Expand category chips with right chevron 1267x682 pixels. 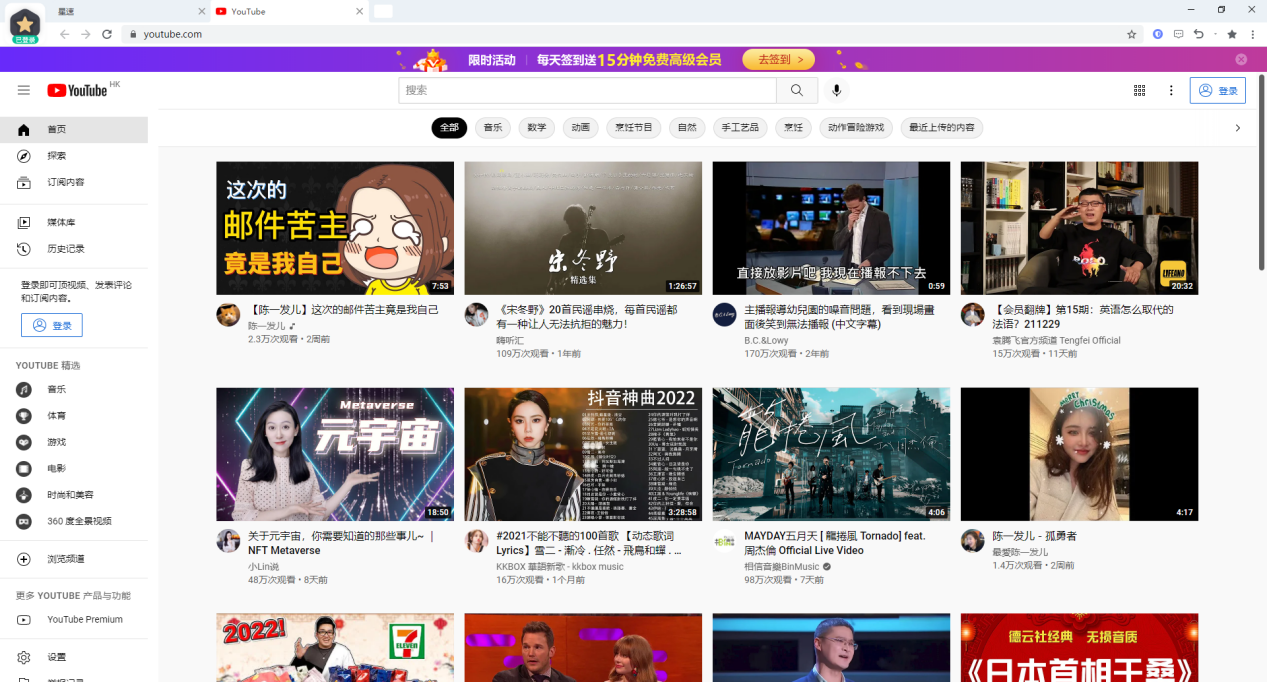tap(1238, 128)
